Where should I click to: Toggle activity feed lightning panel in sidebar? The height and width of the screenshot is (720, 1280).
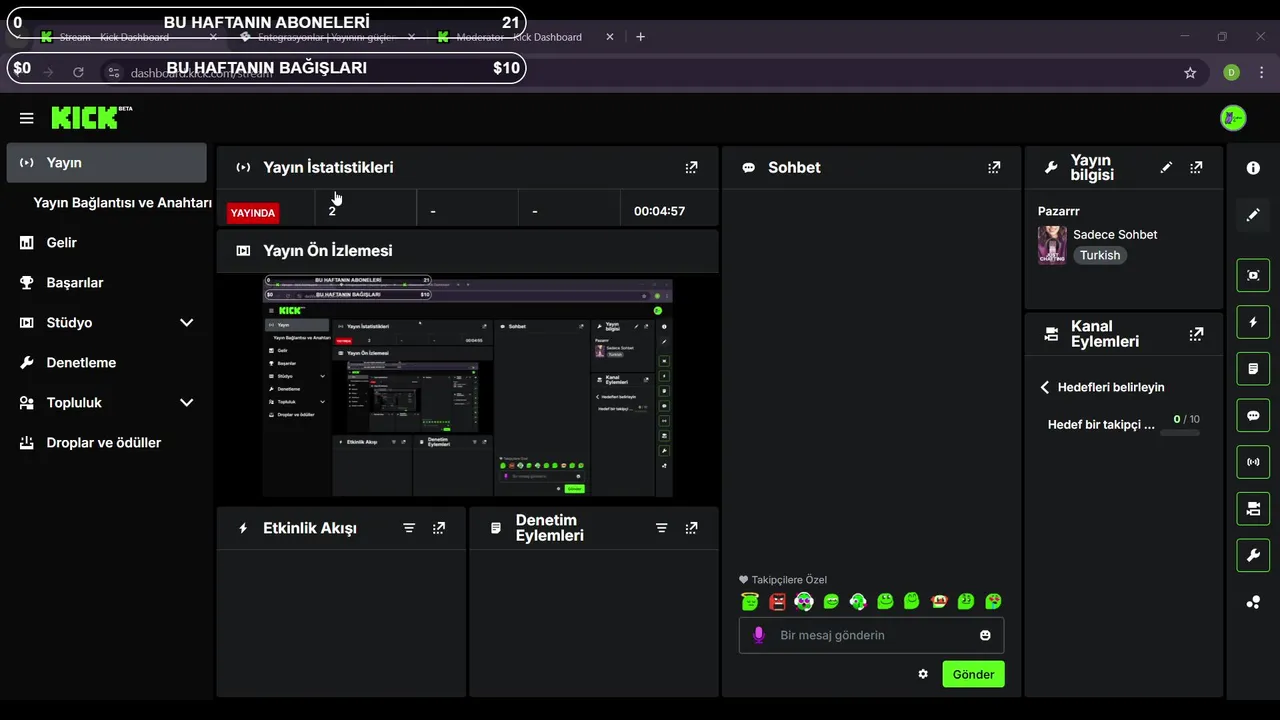(x=1253, y=322)
